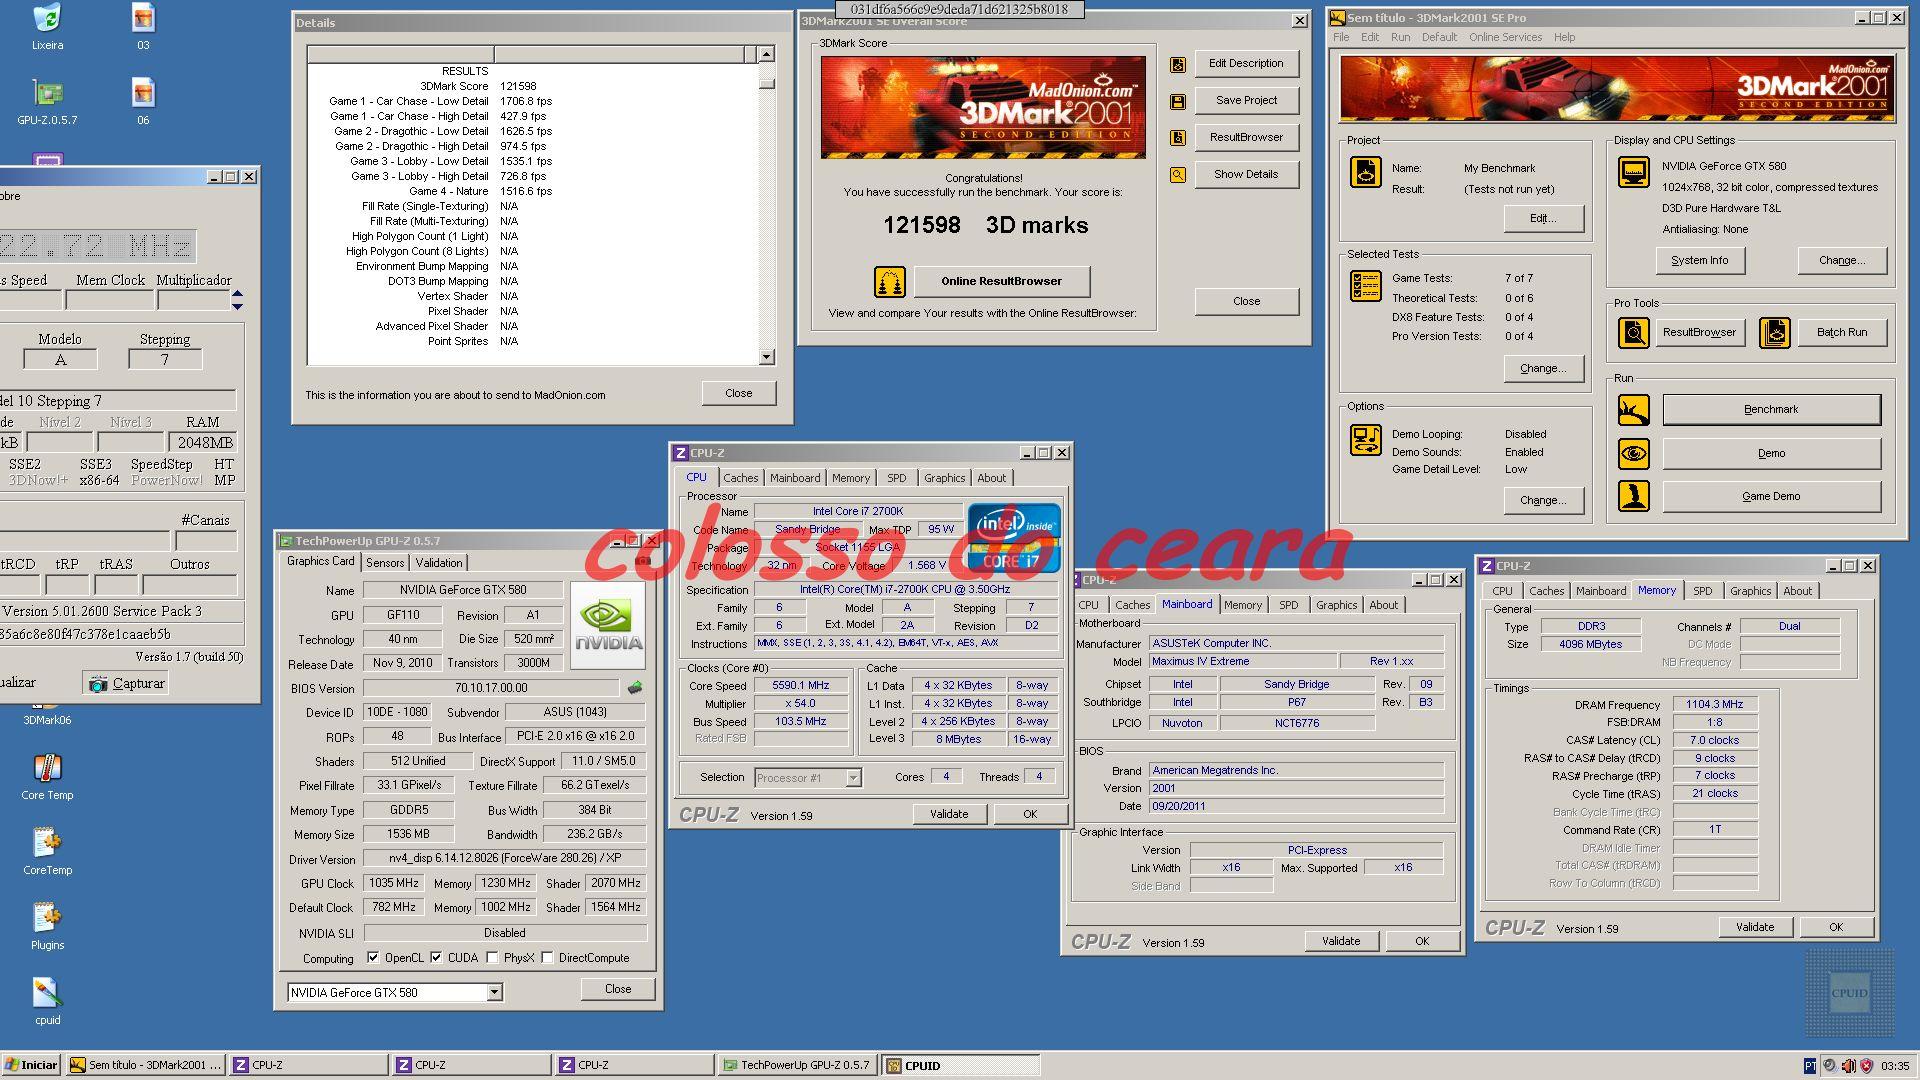Click the Display and CPU Settings monitor icon
1920x1080 pixels.
point(1634,172)
